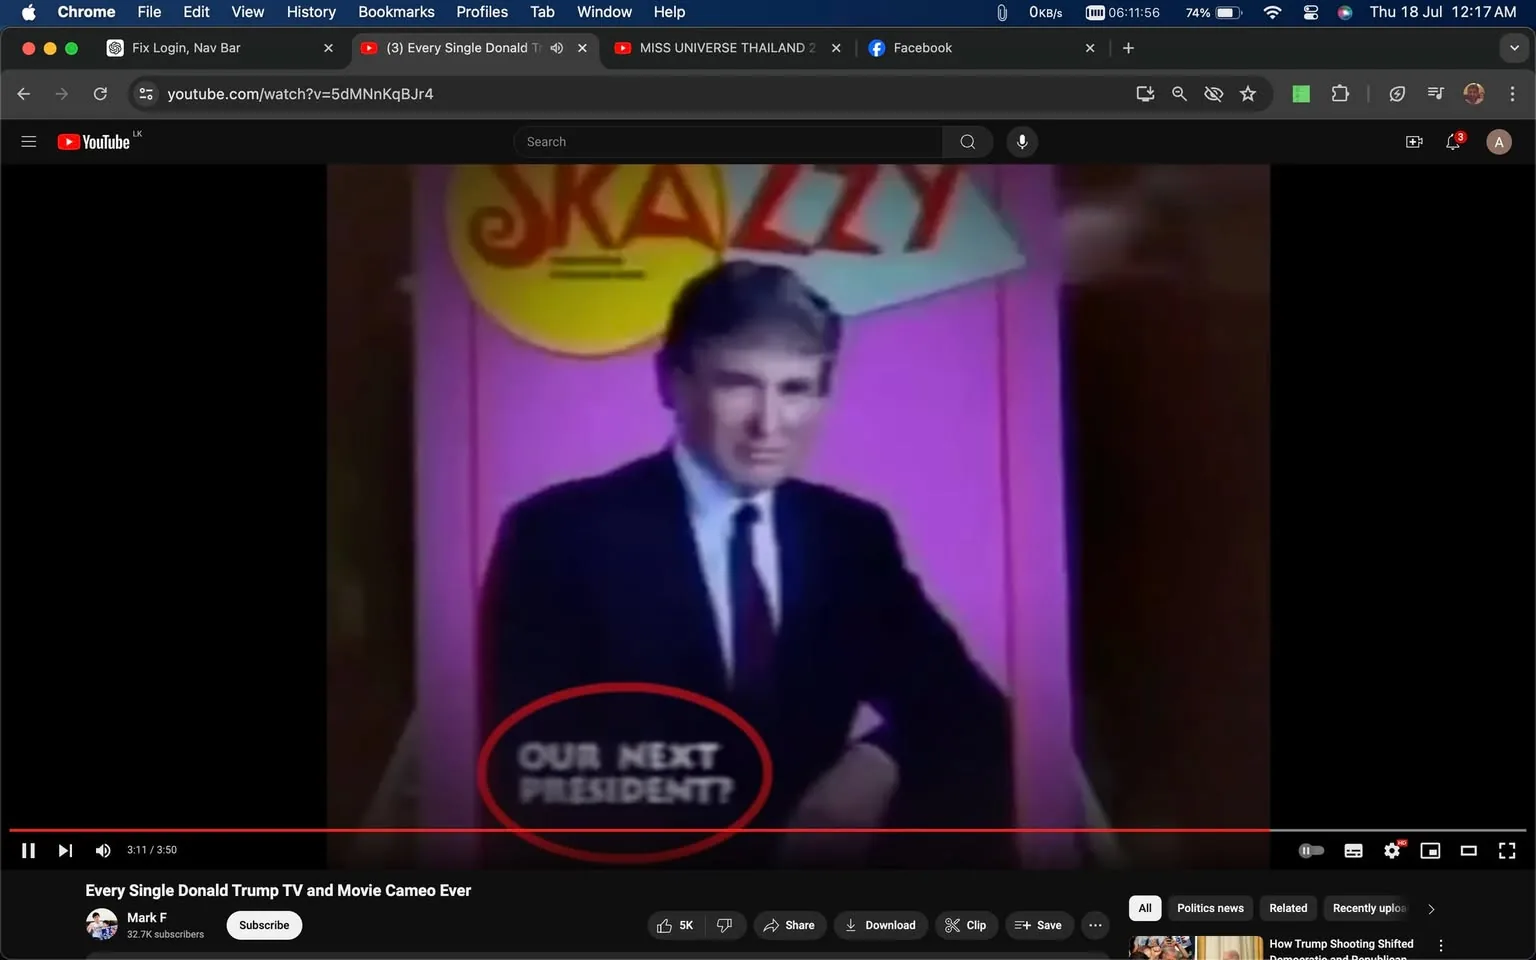Viewport: 1536px width, 960px height.
Task: Open the Create video icon
Action: click(x=1413, y=141)
